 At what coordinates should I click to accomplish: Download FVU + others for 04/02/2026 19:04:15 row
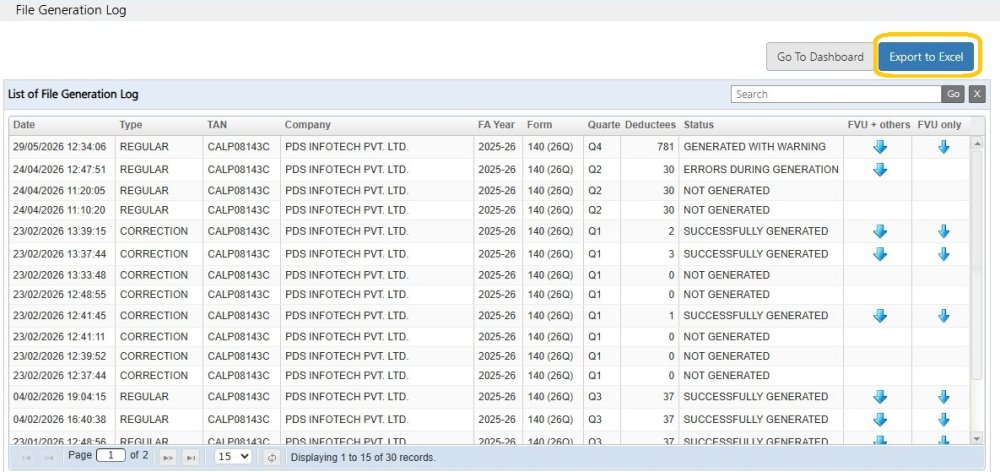click(880, 397)
